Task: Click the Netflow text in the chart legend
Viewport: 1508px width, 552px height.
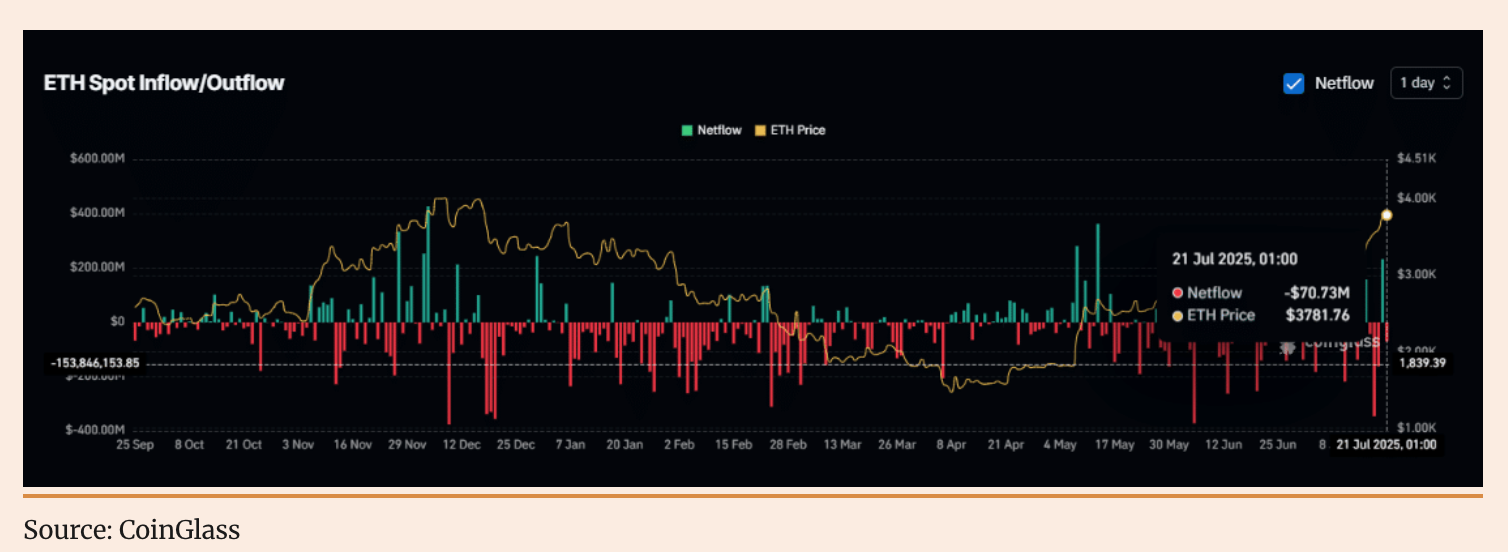Action: 719,130
